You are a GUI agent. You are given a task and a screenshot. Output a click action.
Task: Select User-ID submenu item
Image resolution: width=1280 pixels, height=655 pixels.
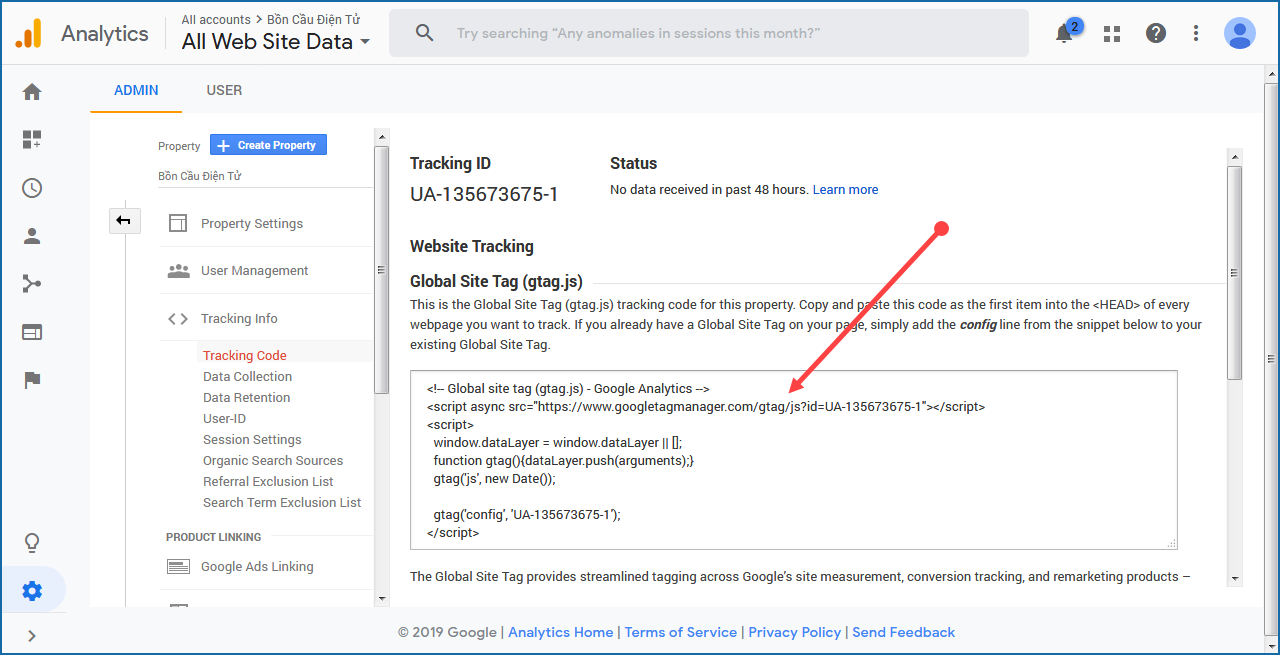224,419
